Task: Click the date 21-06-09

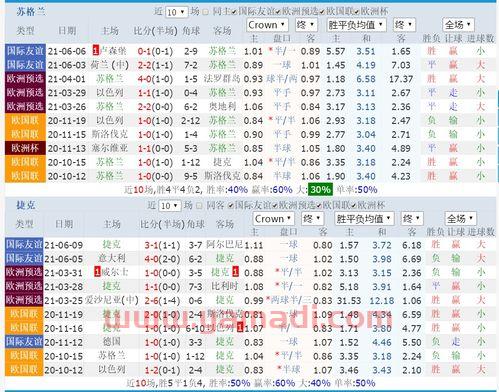Action: pyautogui.click(x=64, y=245)
